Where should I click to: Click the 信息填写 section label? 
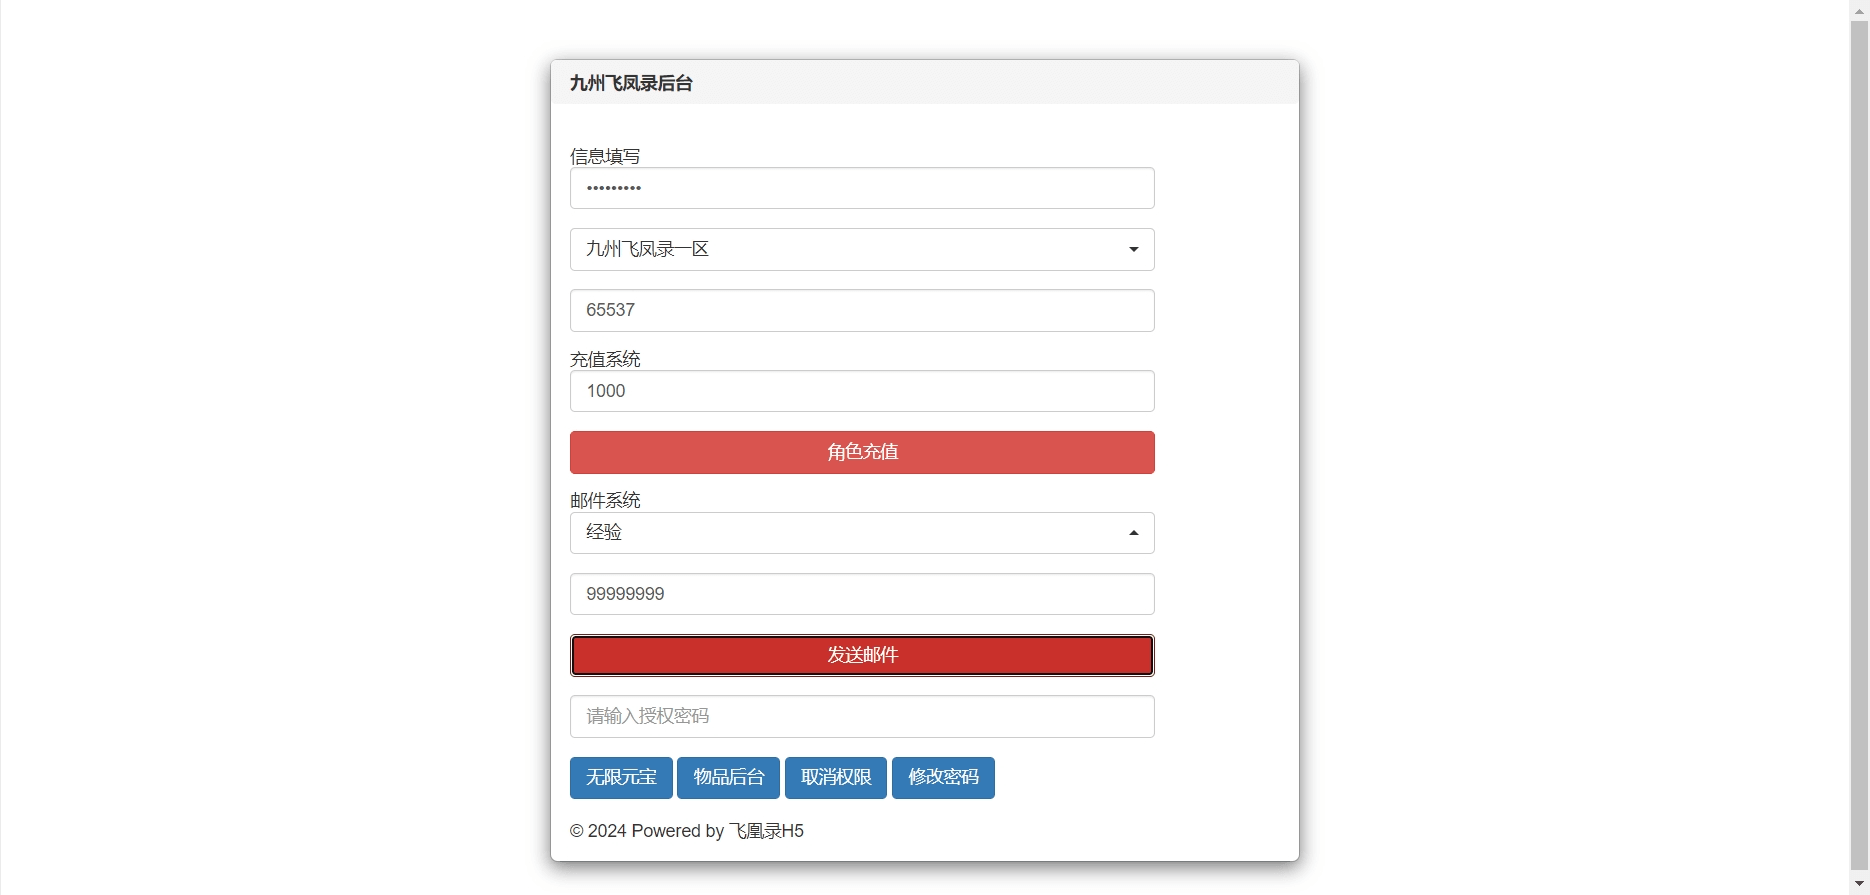(605, 155)
